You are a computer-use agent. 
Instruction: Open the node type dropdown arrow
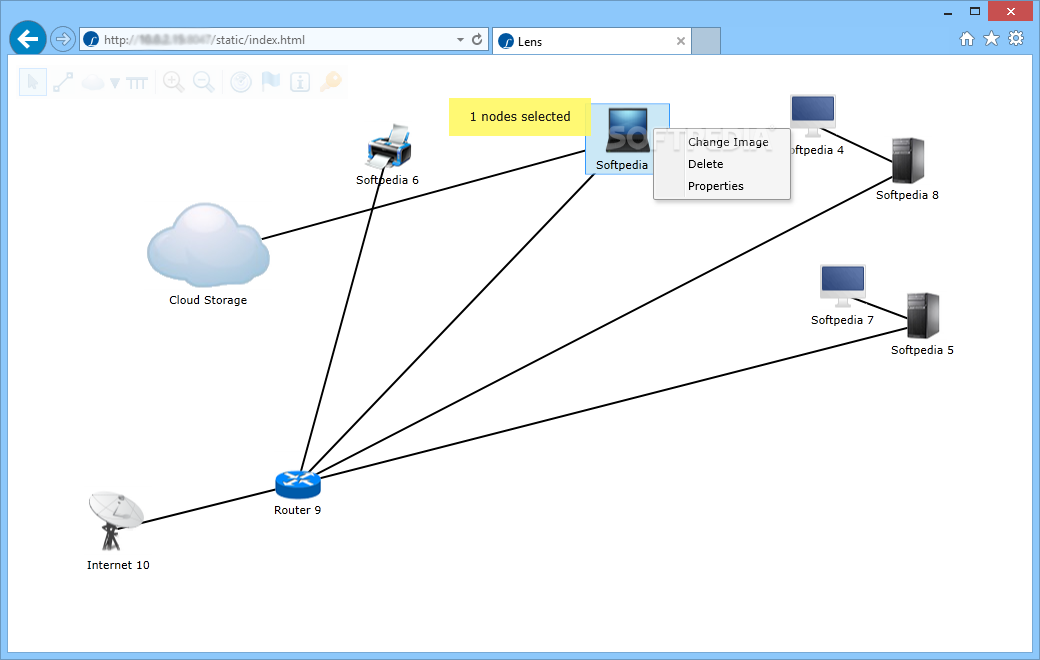click(115, 83)
